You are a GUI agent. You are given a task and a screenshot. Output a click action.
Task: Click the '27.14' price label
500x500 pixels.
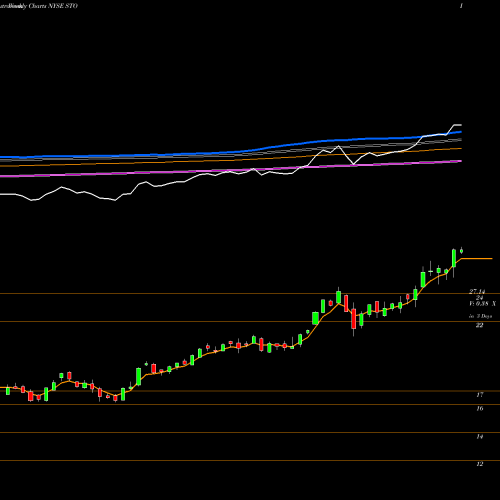click(477, 292)
